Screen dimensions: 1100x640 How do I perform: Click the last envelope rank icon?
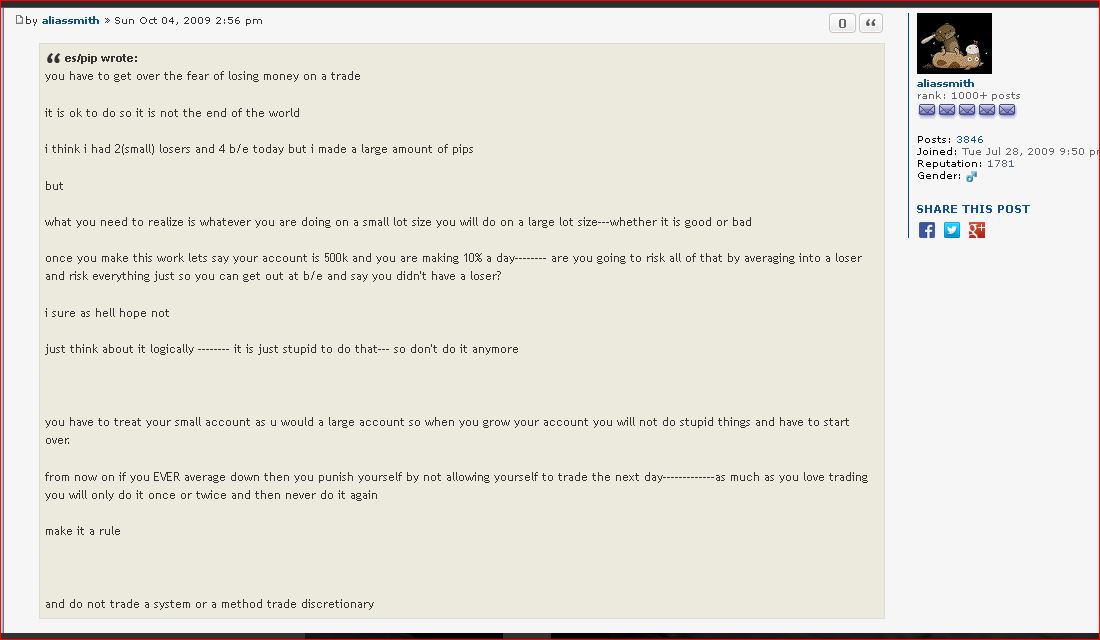1007,110
